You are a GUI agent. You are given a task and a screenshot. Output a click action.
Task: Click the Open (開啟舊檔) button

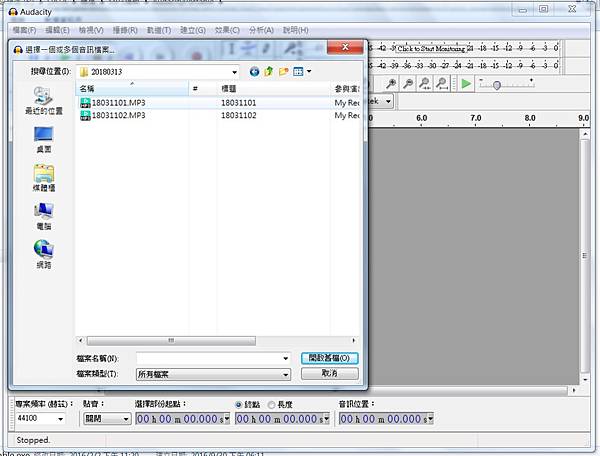click(329, 358)
